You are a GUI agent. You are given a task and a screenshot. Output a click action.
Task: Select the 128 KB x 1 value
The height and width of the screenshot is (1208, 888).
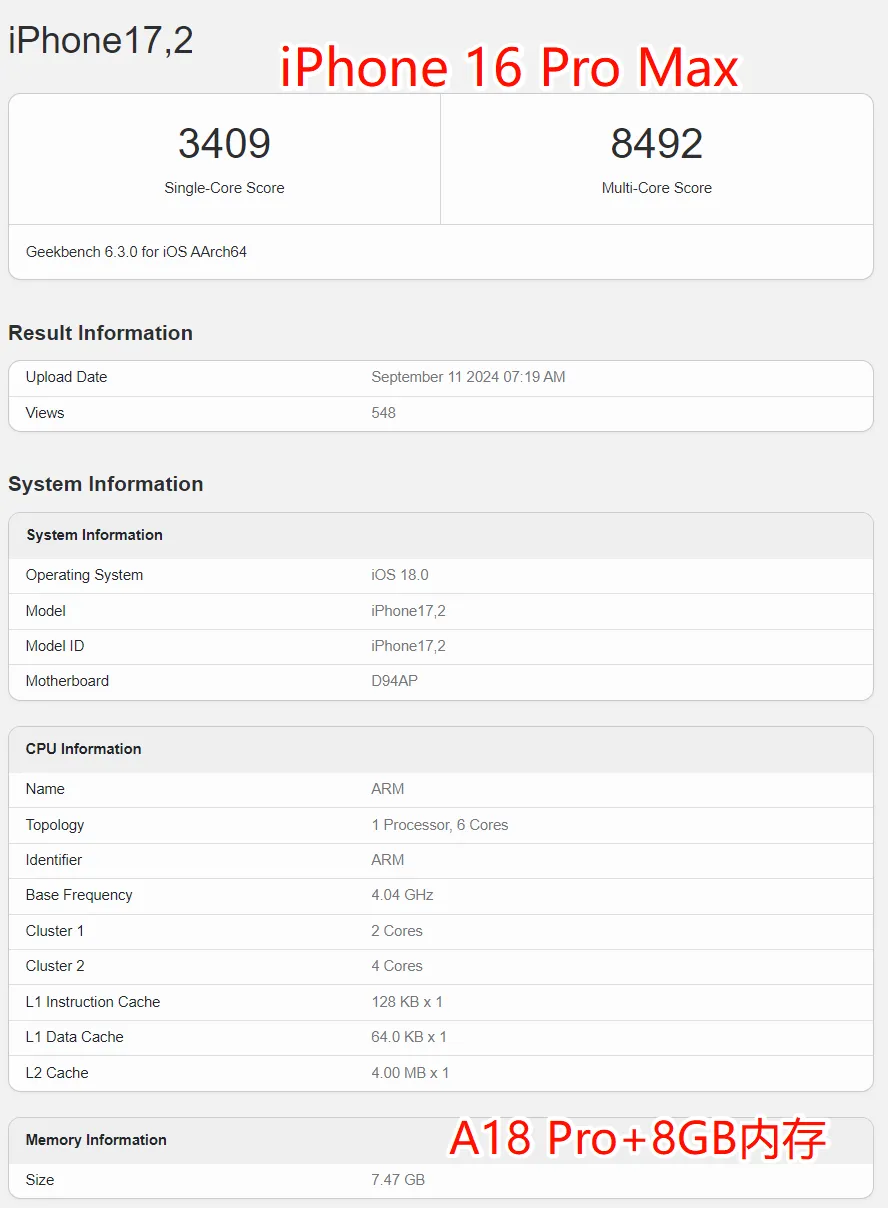(407, 1002)
